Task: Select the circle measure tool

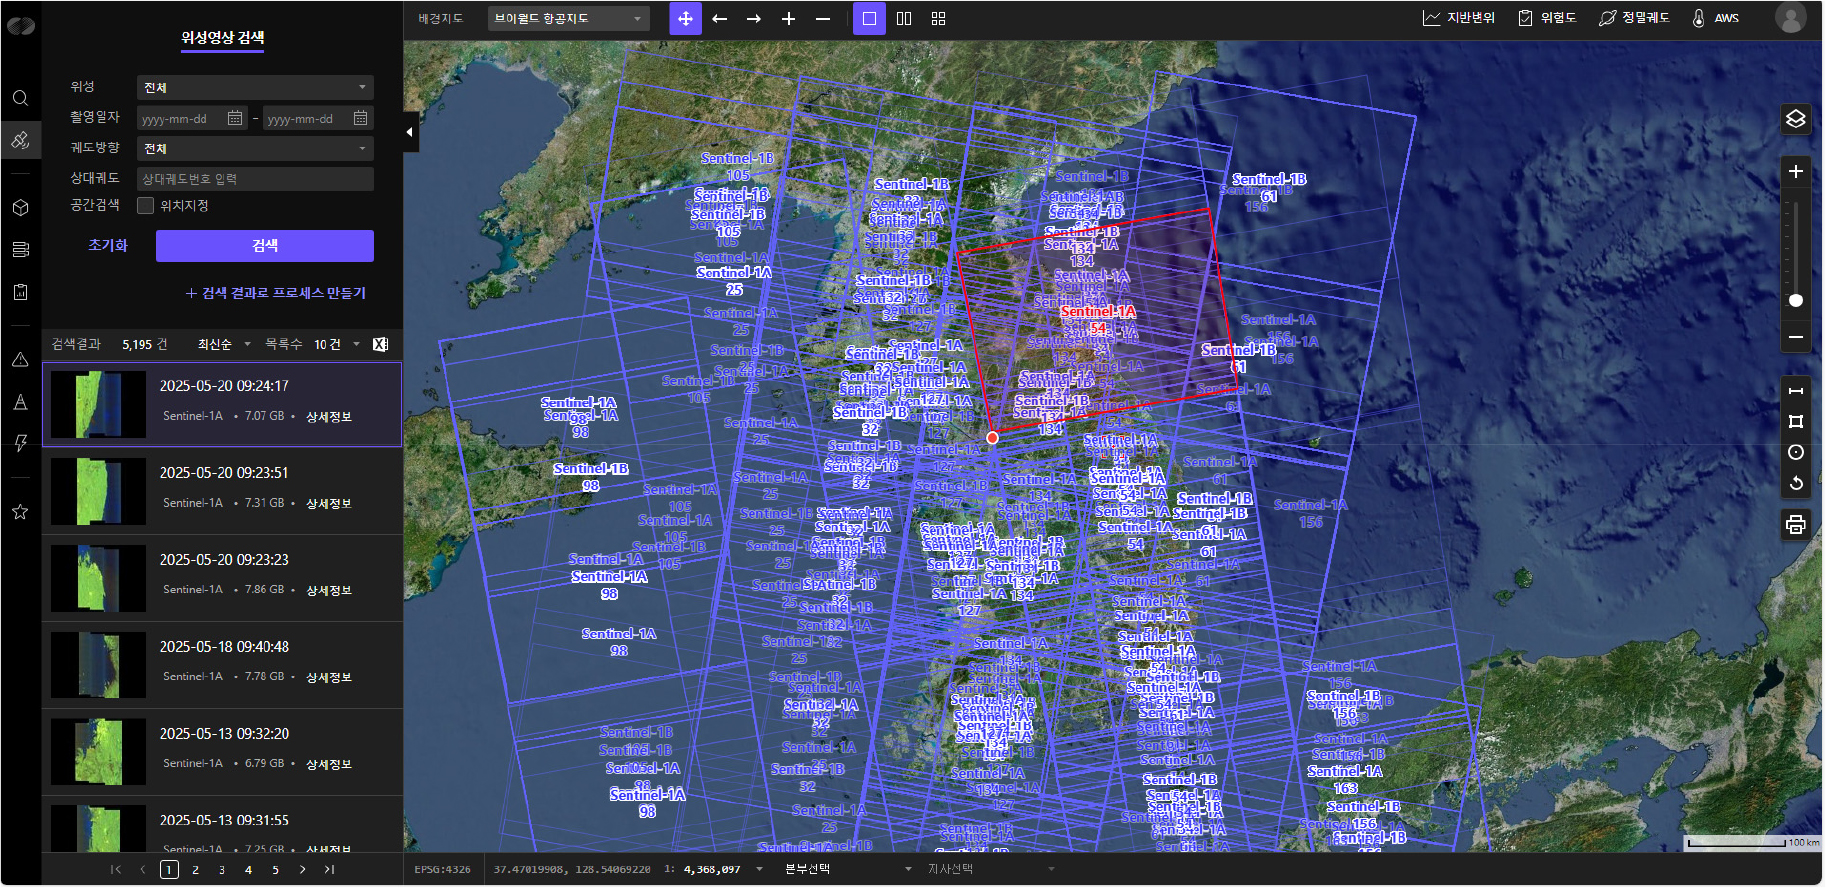Action: (x=1796, y=453)
